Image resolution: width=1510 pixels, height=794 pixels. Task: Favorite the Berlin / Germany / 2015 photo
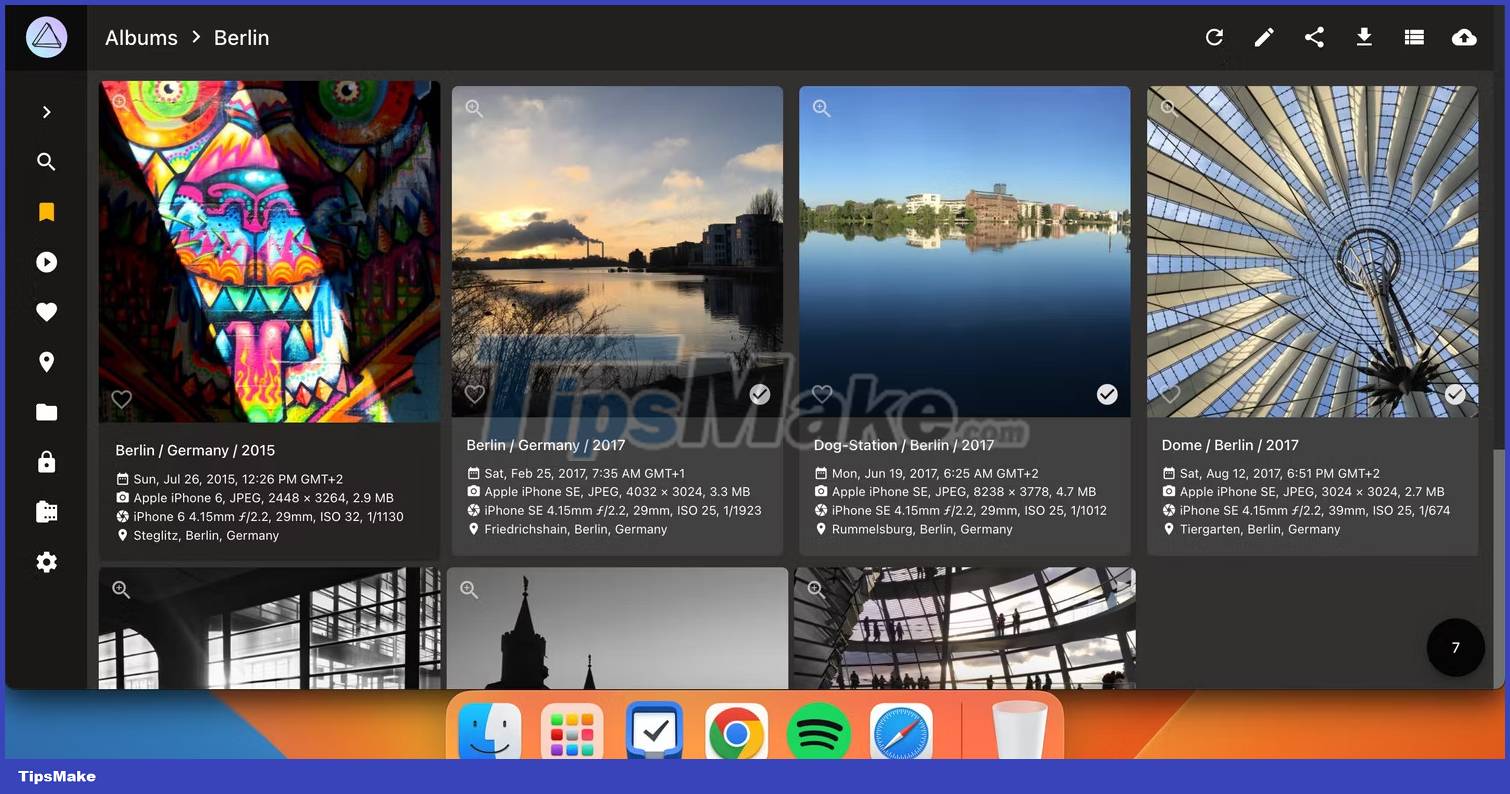121,398
